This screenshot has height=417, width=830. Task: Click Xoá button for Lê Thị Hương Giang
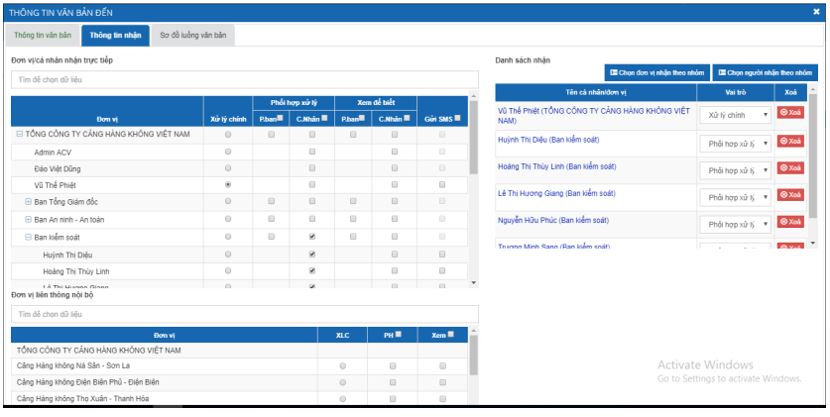[x=790, y=196]
